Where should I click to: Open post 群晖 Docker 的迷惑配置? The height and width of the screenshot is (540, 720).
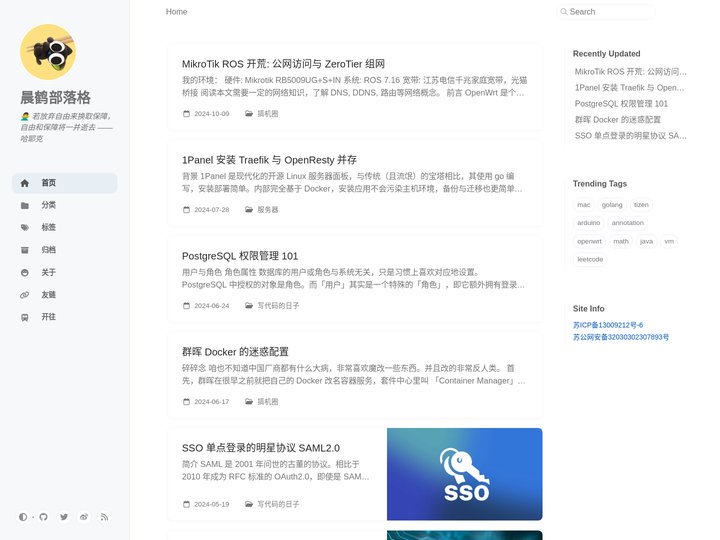(235, 352)
